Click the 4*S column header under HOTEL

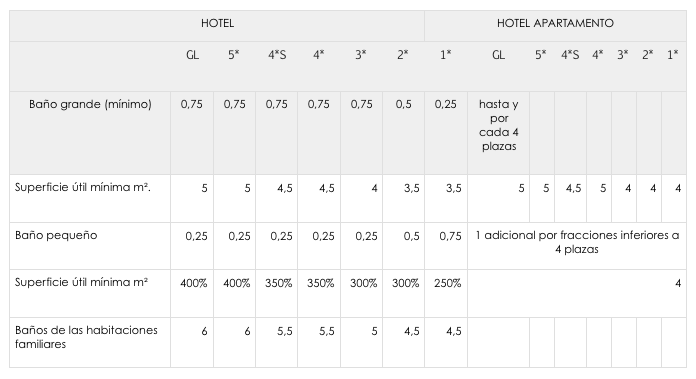point(277,55)
